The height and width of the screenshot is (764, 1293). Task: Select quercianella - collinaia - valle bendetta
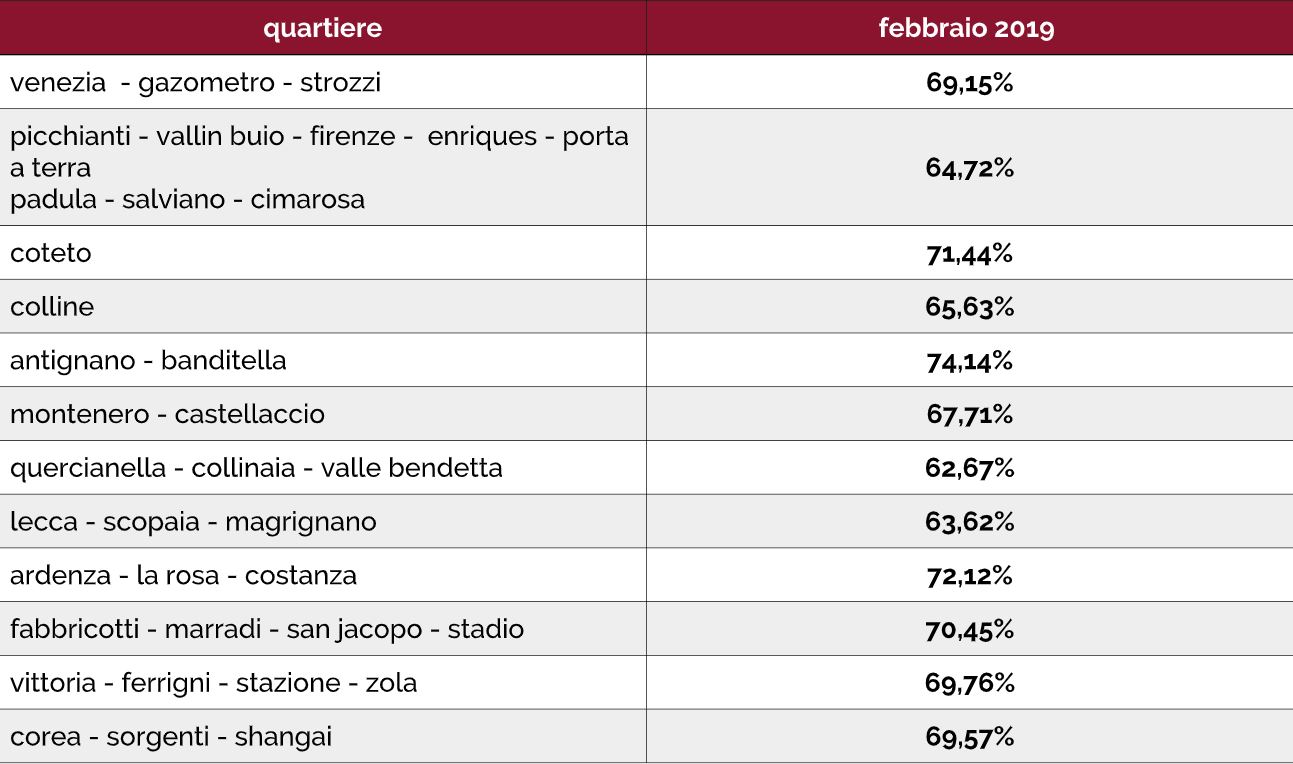[256, 468]
